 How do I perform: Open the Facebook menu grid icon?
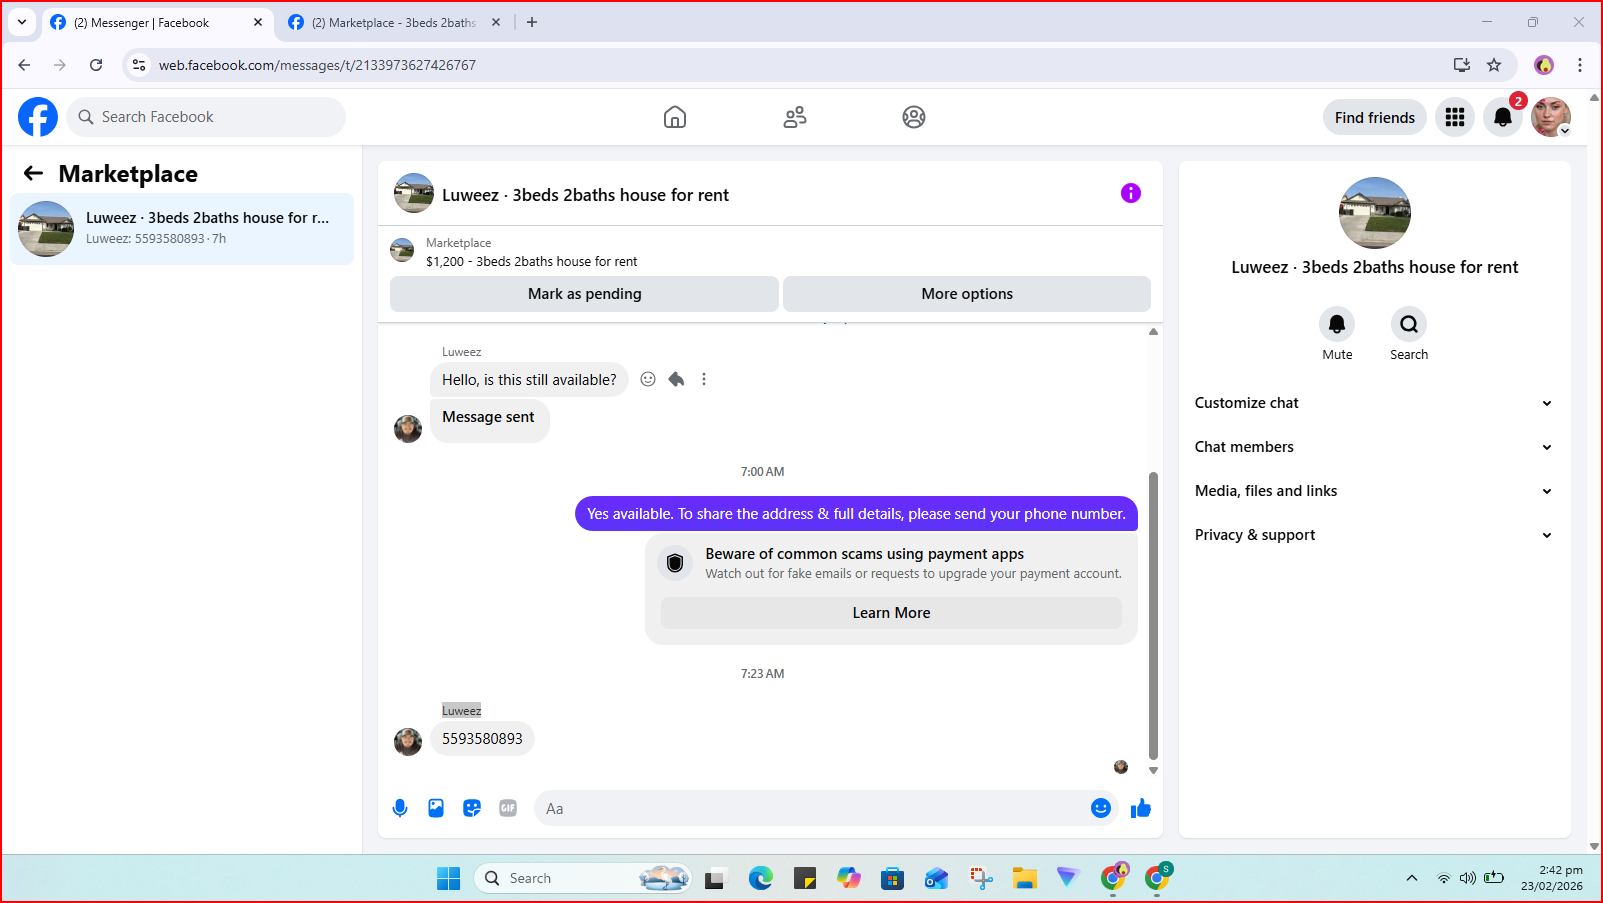point(1455,117)
